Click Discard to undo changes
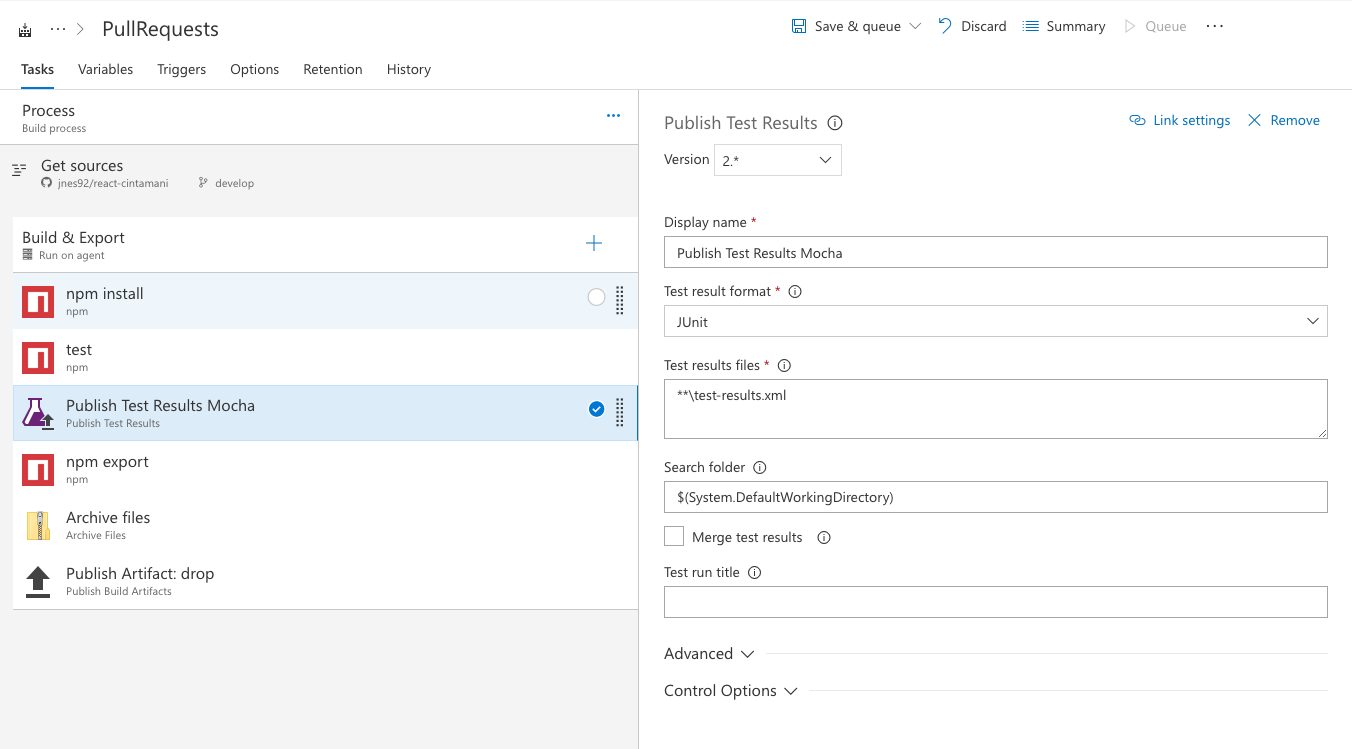1352x749 pixels. 972,26
